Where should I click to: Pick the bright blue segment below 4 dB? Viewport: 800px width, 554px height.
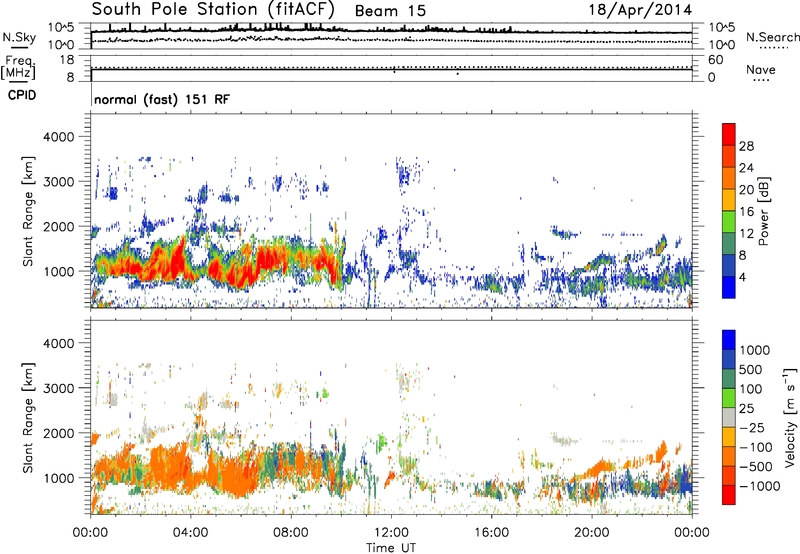(x=729, y=288)
